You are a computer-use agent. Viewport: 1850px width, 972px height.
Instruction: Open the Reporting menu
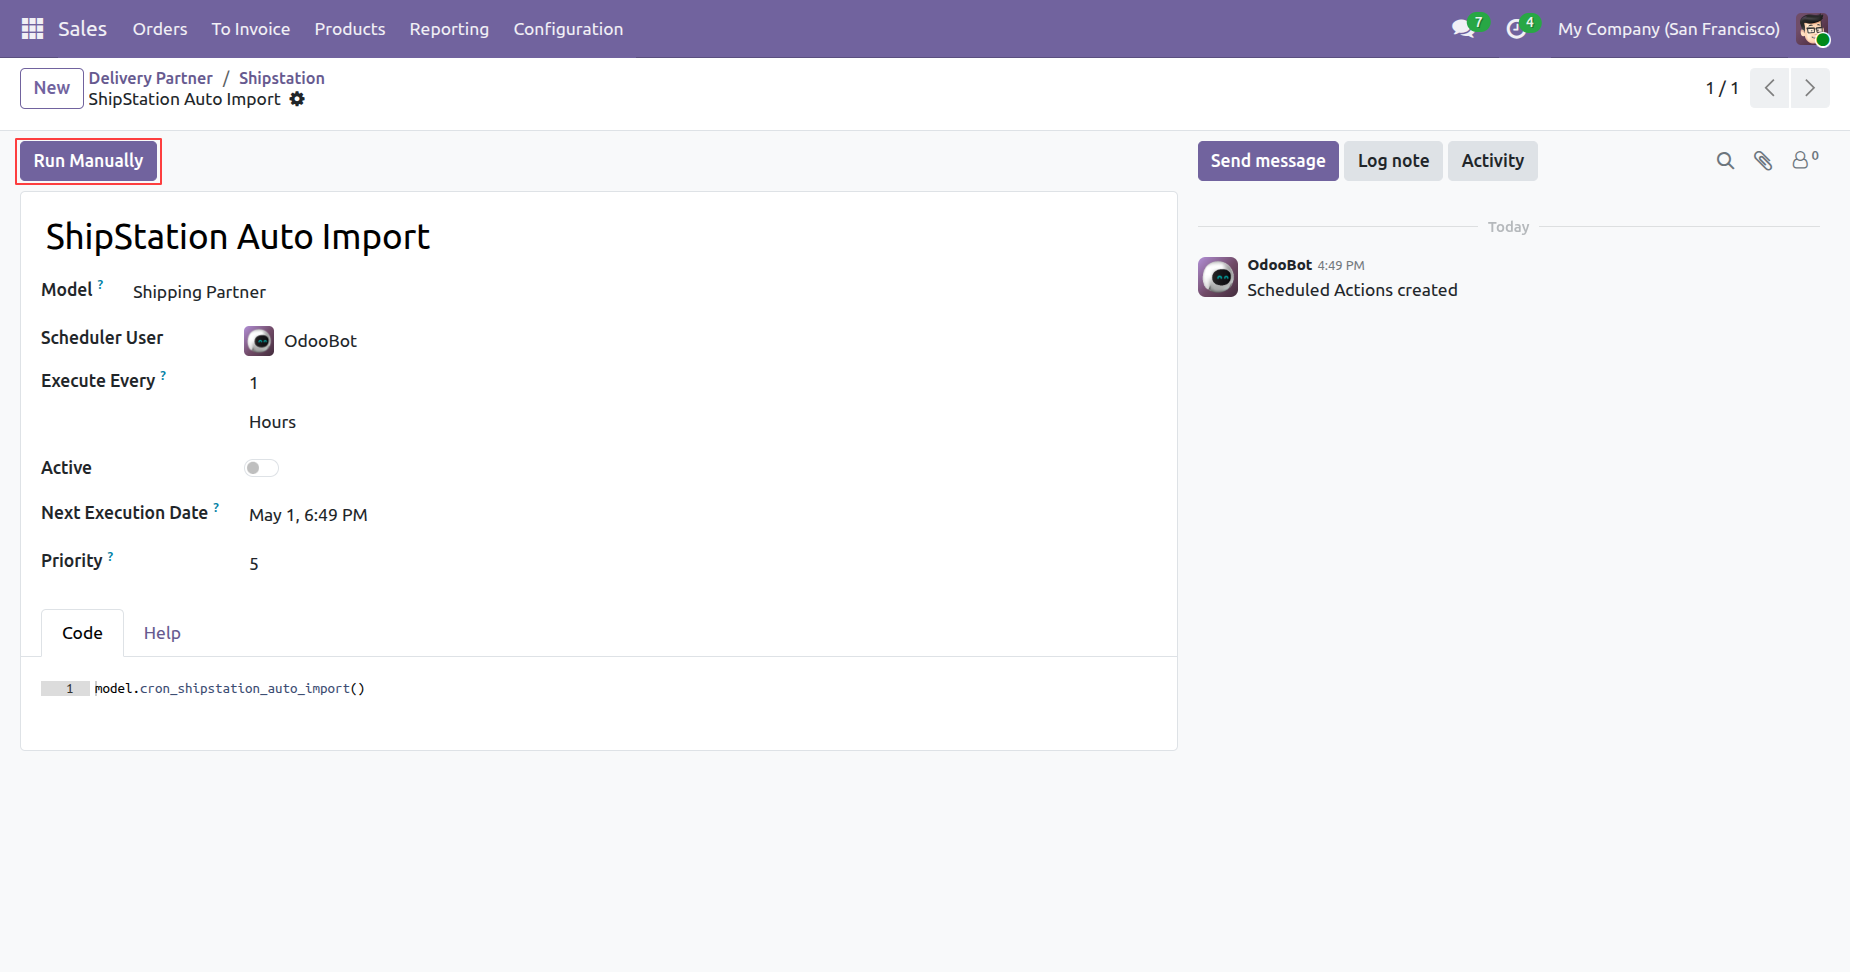(x=449, y=29)
